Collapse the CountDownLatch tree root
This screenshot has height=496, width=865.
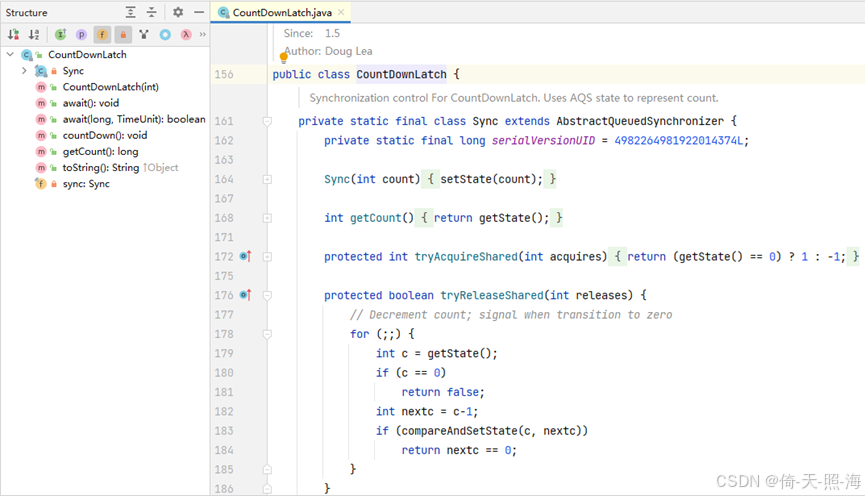coord(10,54)
